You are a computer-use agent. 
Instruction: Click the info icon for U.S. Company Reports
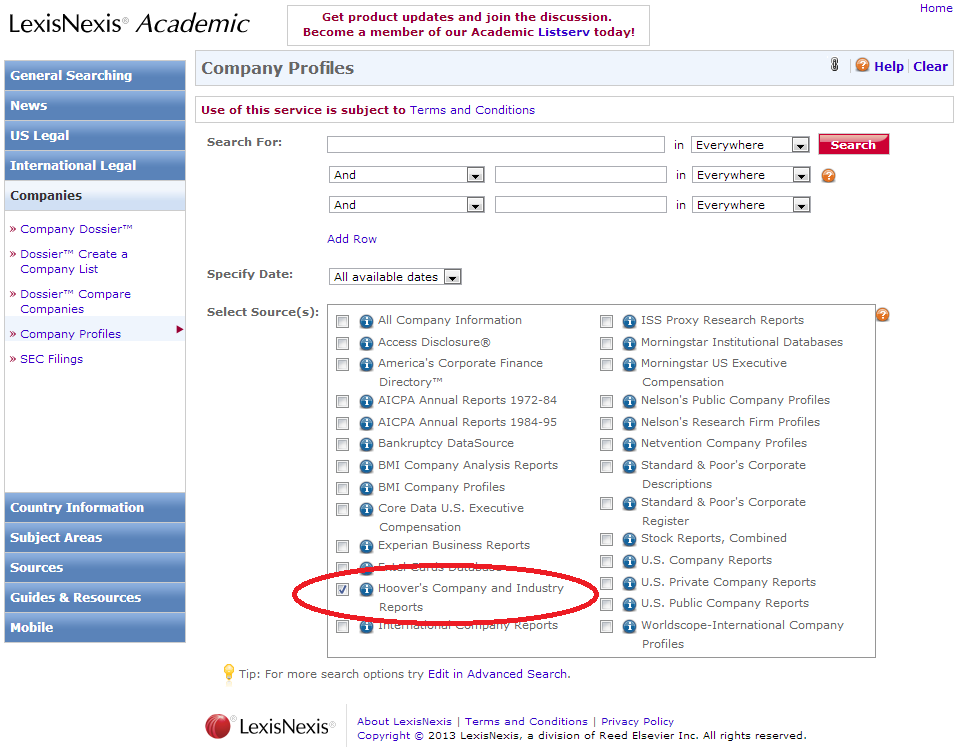click(x=629, y=561)
